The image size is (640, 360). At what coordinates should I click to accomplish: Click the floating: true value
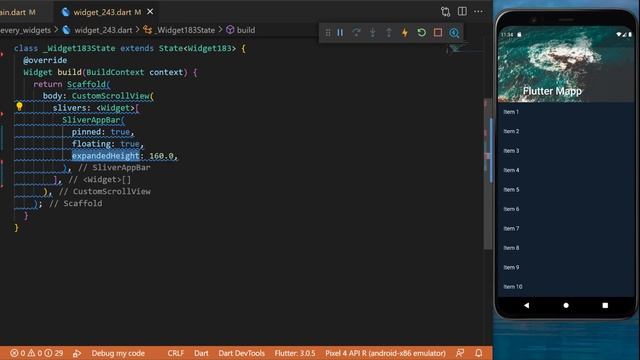130,144
